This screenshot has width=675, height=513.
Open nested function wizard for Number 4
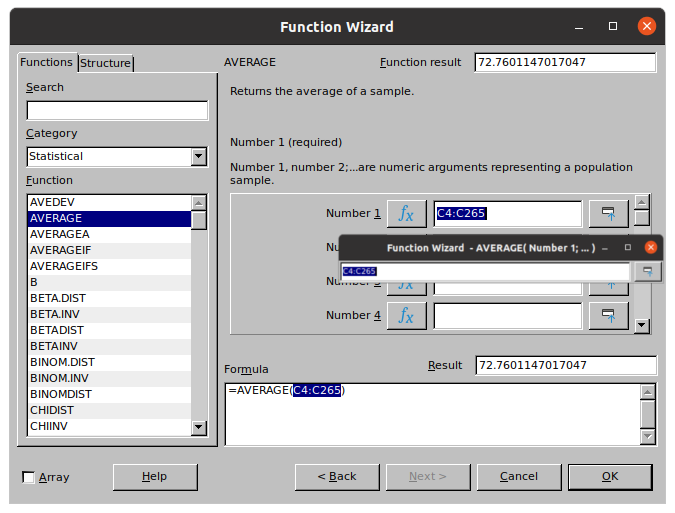point(406,315)
